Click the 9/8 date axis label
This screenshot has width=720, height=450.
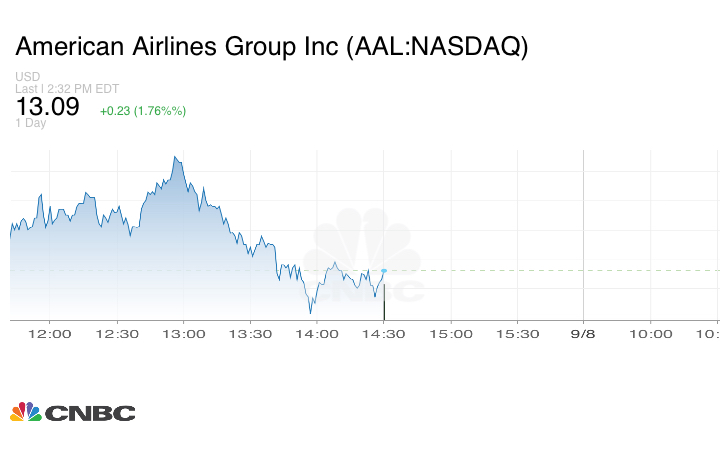pyautogui.click(x=584, y=334)
